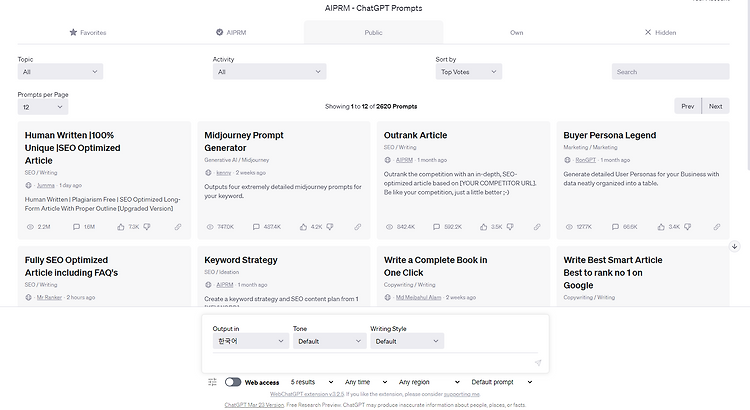Change the 5 results dropdown
The width and height of the screenshot is (750, 410).
click(x=311, y=382)
